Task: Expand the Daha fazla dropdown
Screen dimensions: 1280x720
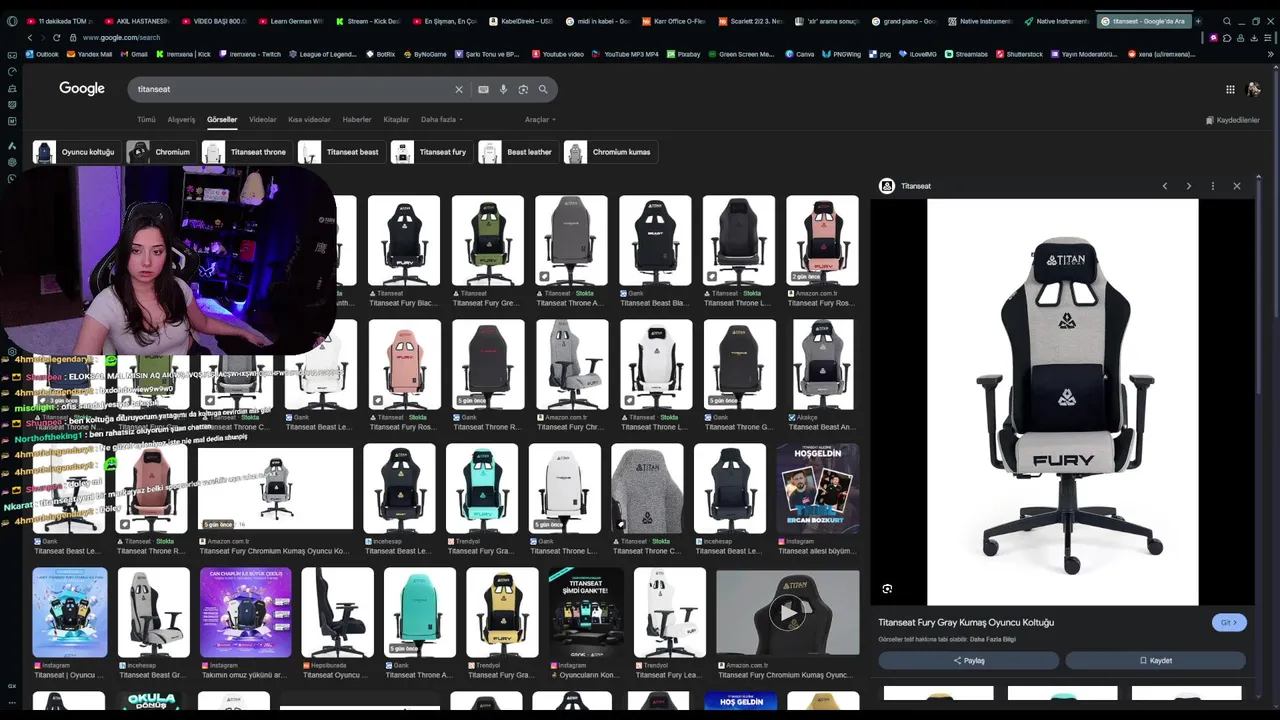Action: point(441,120)
